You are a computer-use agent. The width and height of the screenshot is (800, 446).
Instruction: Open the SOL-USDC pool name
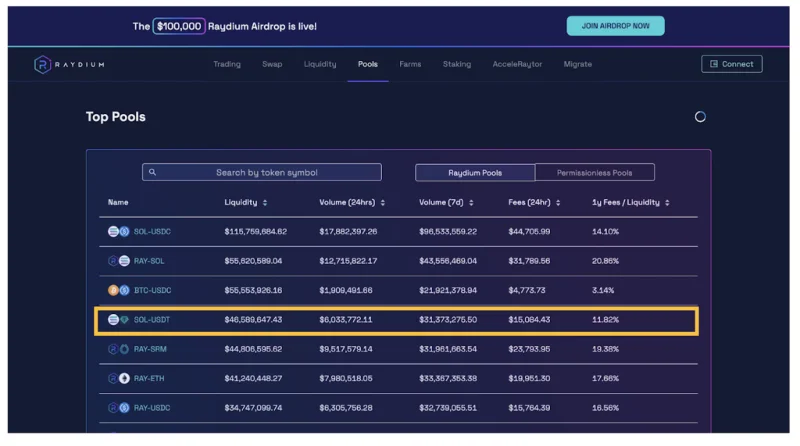[x=152, y=232]
